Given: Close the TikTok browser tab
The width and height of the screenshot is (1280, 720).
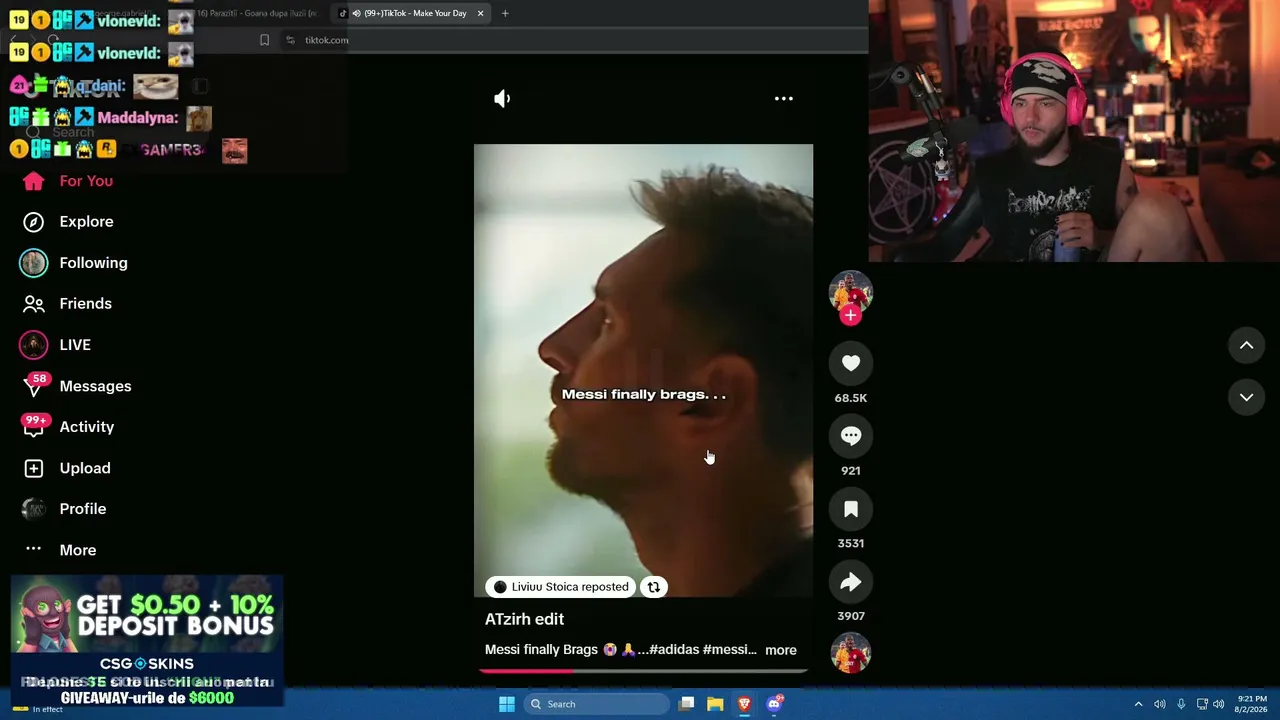Looking at the screenshot, I should (x=480, y=13).
